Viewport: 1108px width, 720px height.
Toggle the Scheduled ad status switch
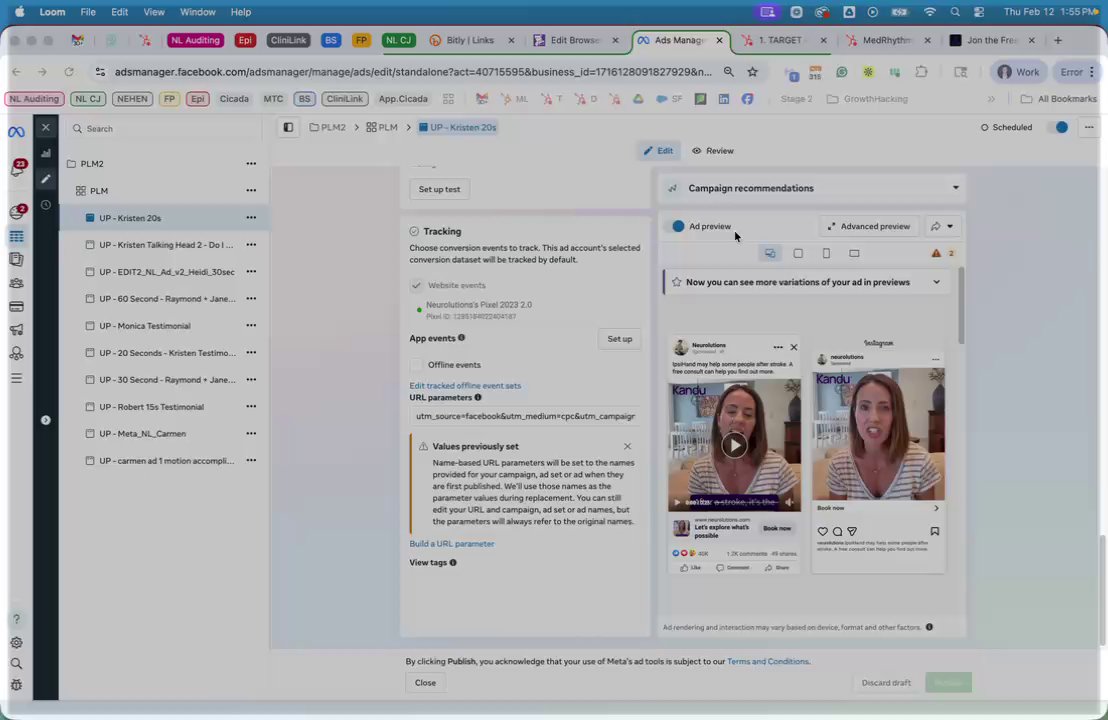[1061, 128]
